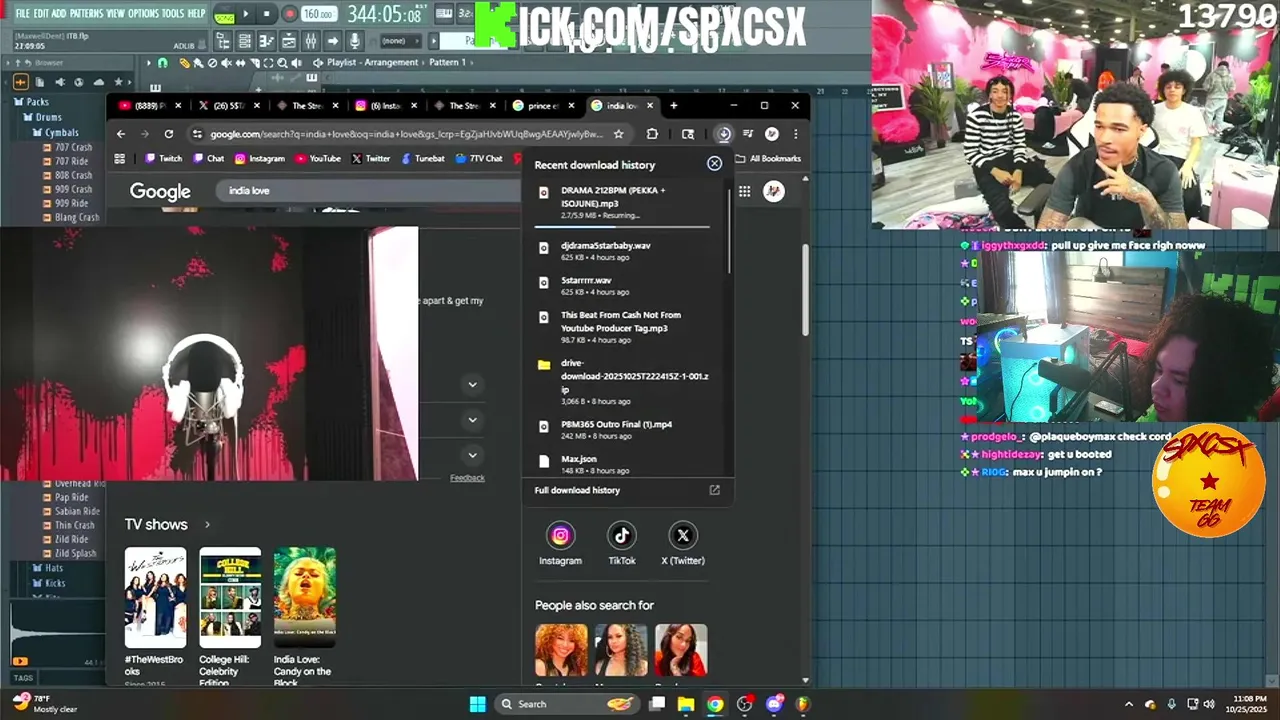Image resolution: width=1280 pixels, height=720 pixels.
Task: Open the FL Studio piano roll icon
Action: pos(266,41)
